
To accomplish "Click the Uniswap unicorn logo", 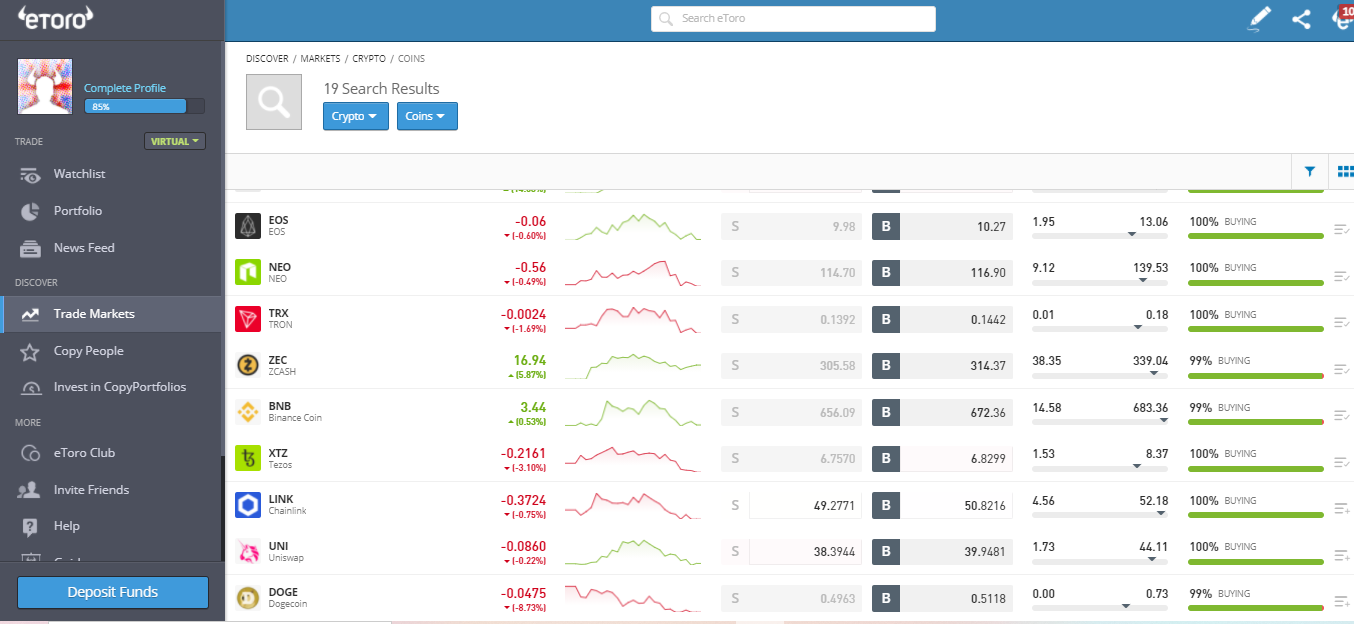I will [x=248, y=551].
